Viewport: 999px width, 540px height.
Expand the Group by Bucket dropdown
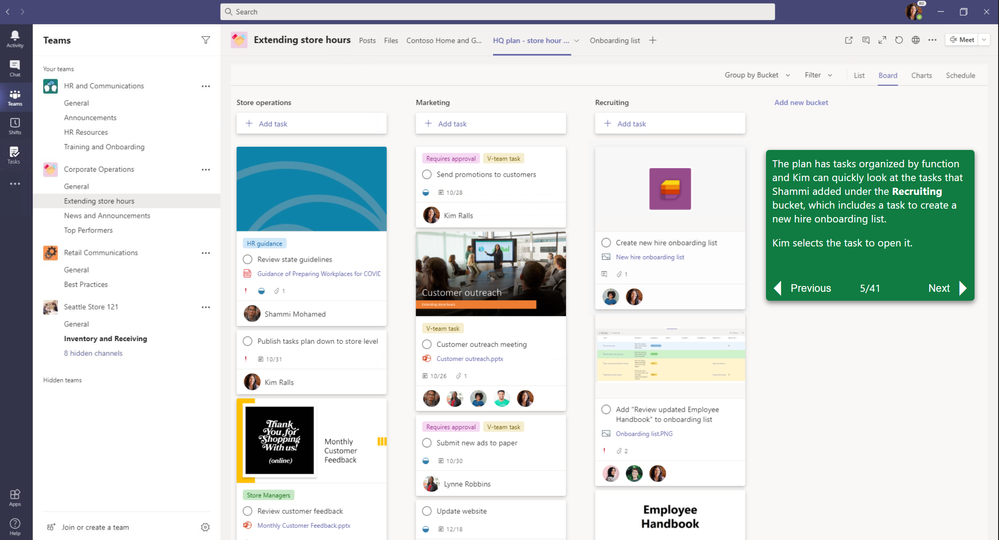(x=757, y=75)
